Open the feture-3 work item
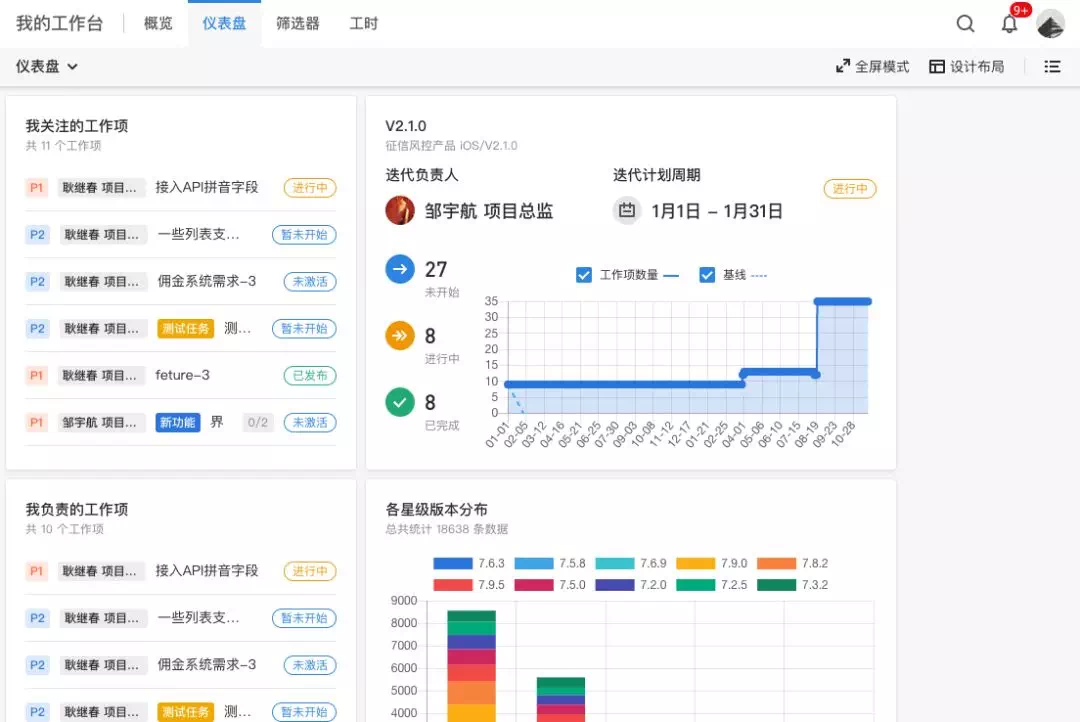1080x722 pixels. pyautogui.click(x=183, y=375)
